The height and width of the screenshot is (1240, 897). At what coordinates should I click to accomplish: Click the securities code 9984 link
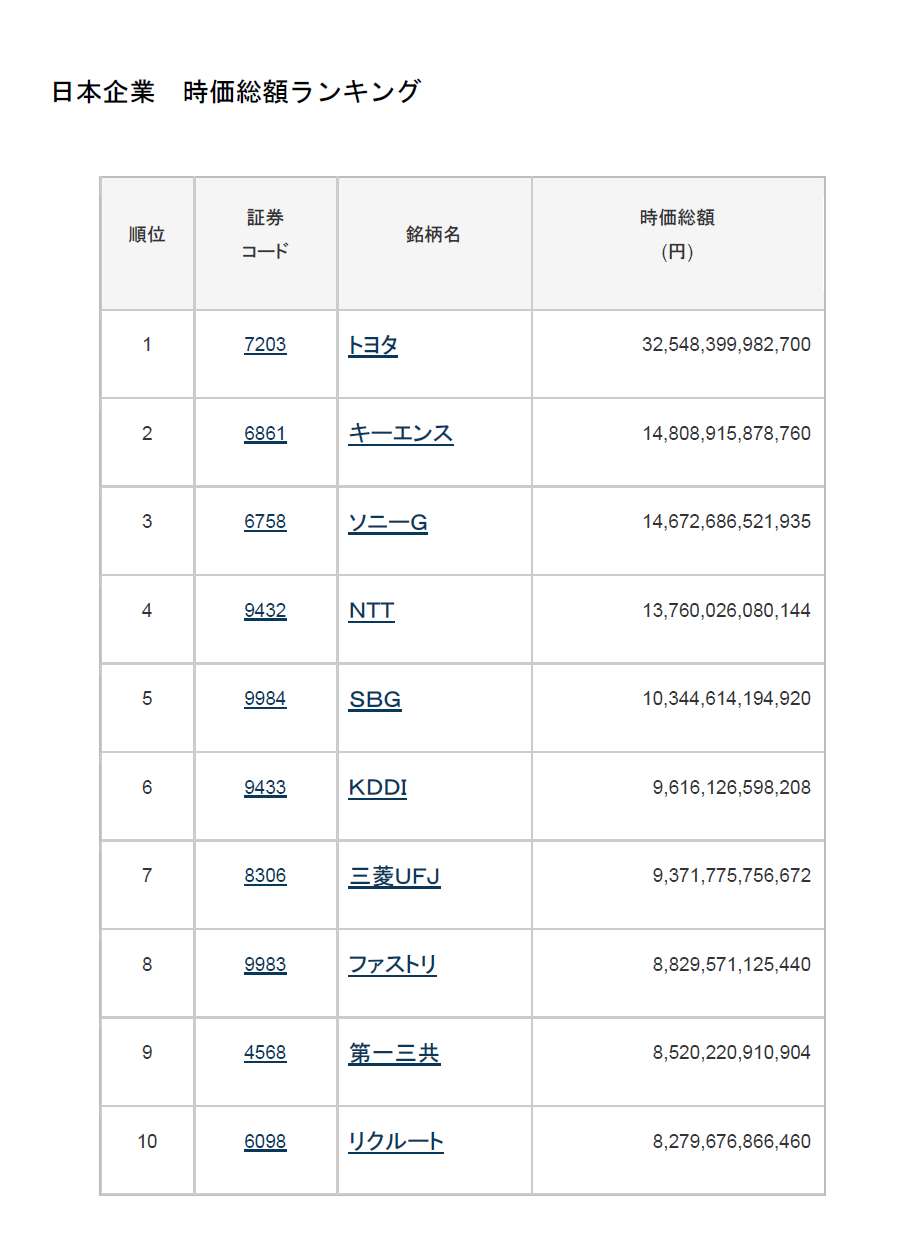pyautogui.click(x=265, y=699)
